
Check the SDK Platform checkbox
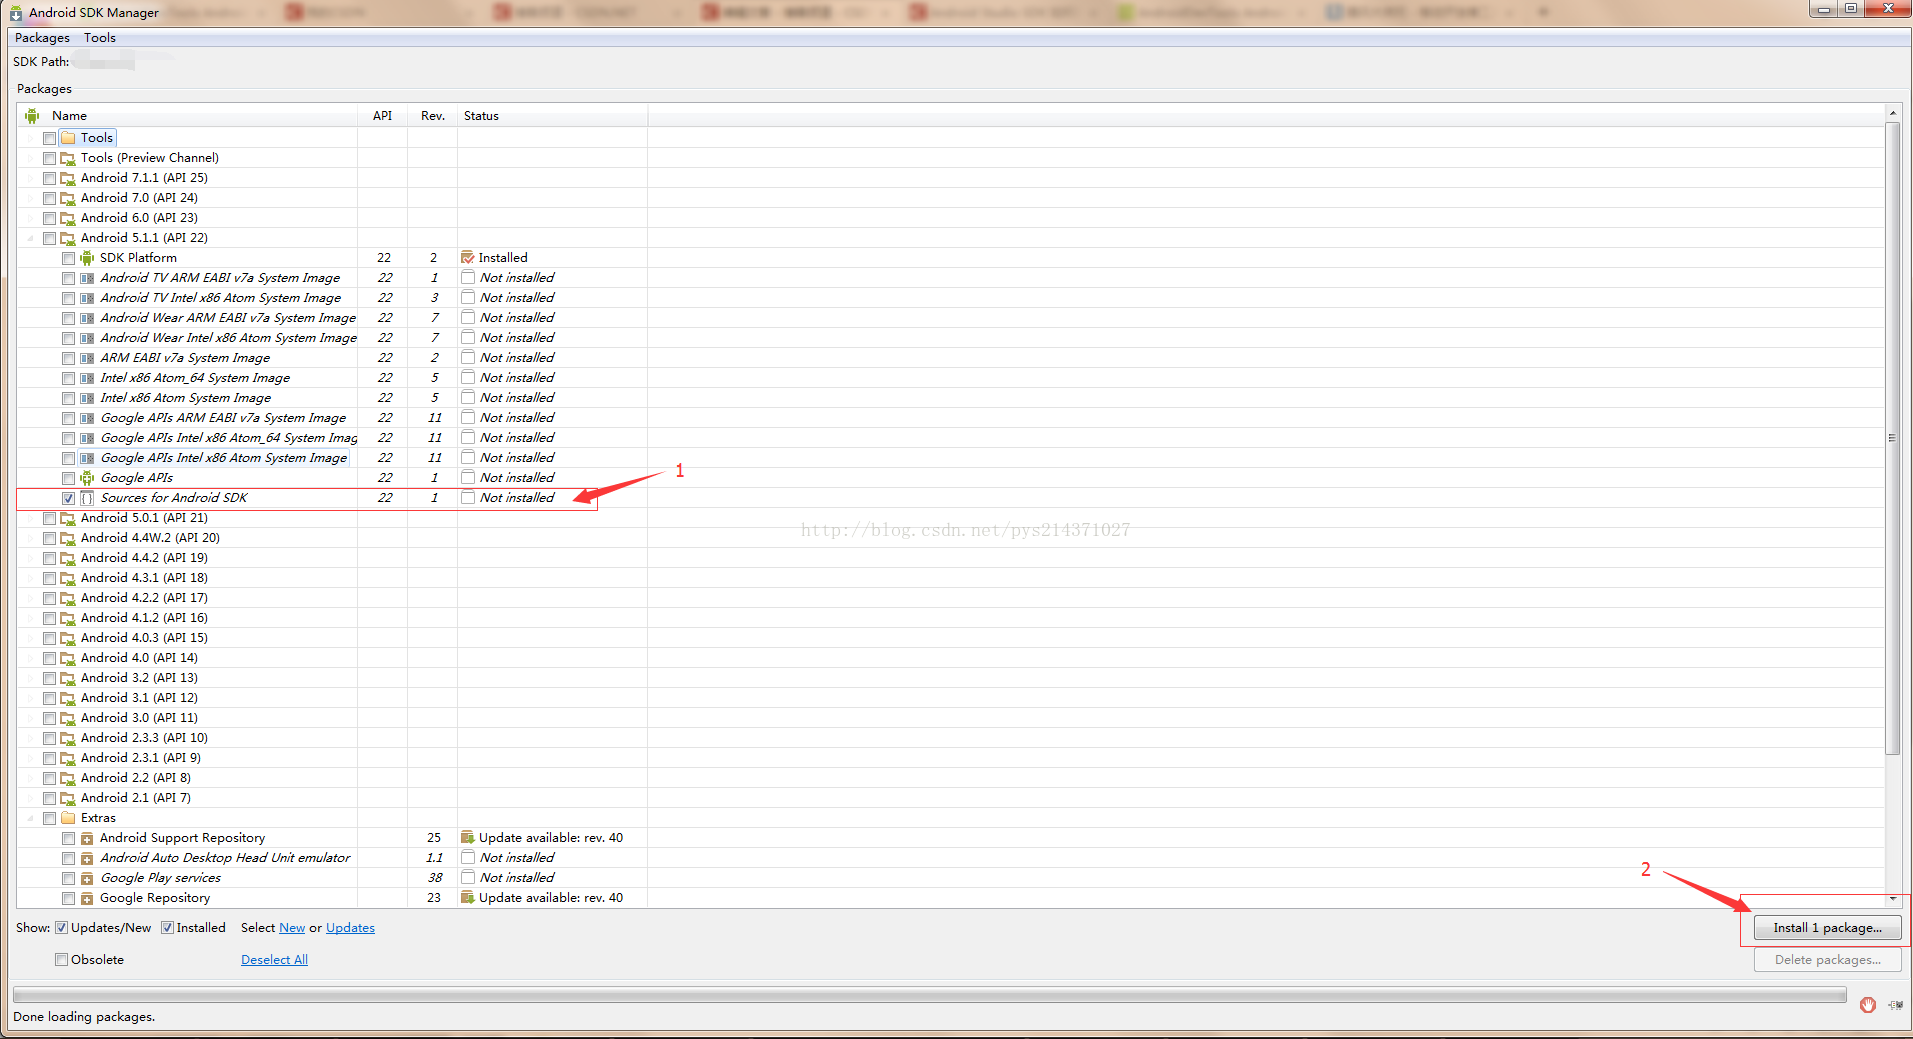(x=68, y=258)
